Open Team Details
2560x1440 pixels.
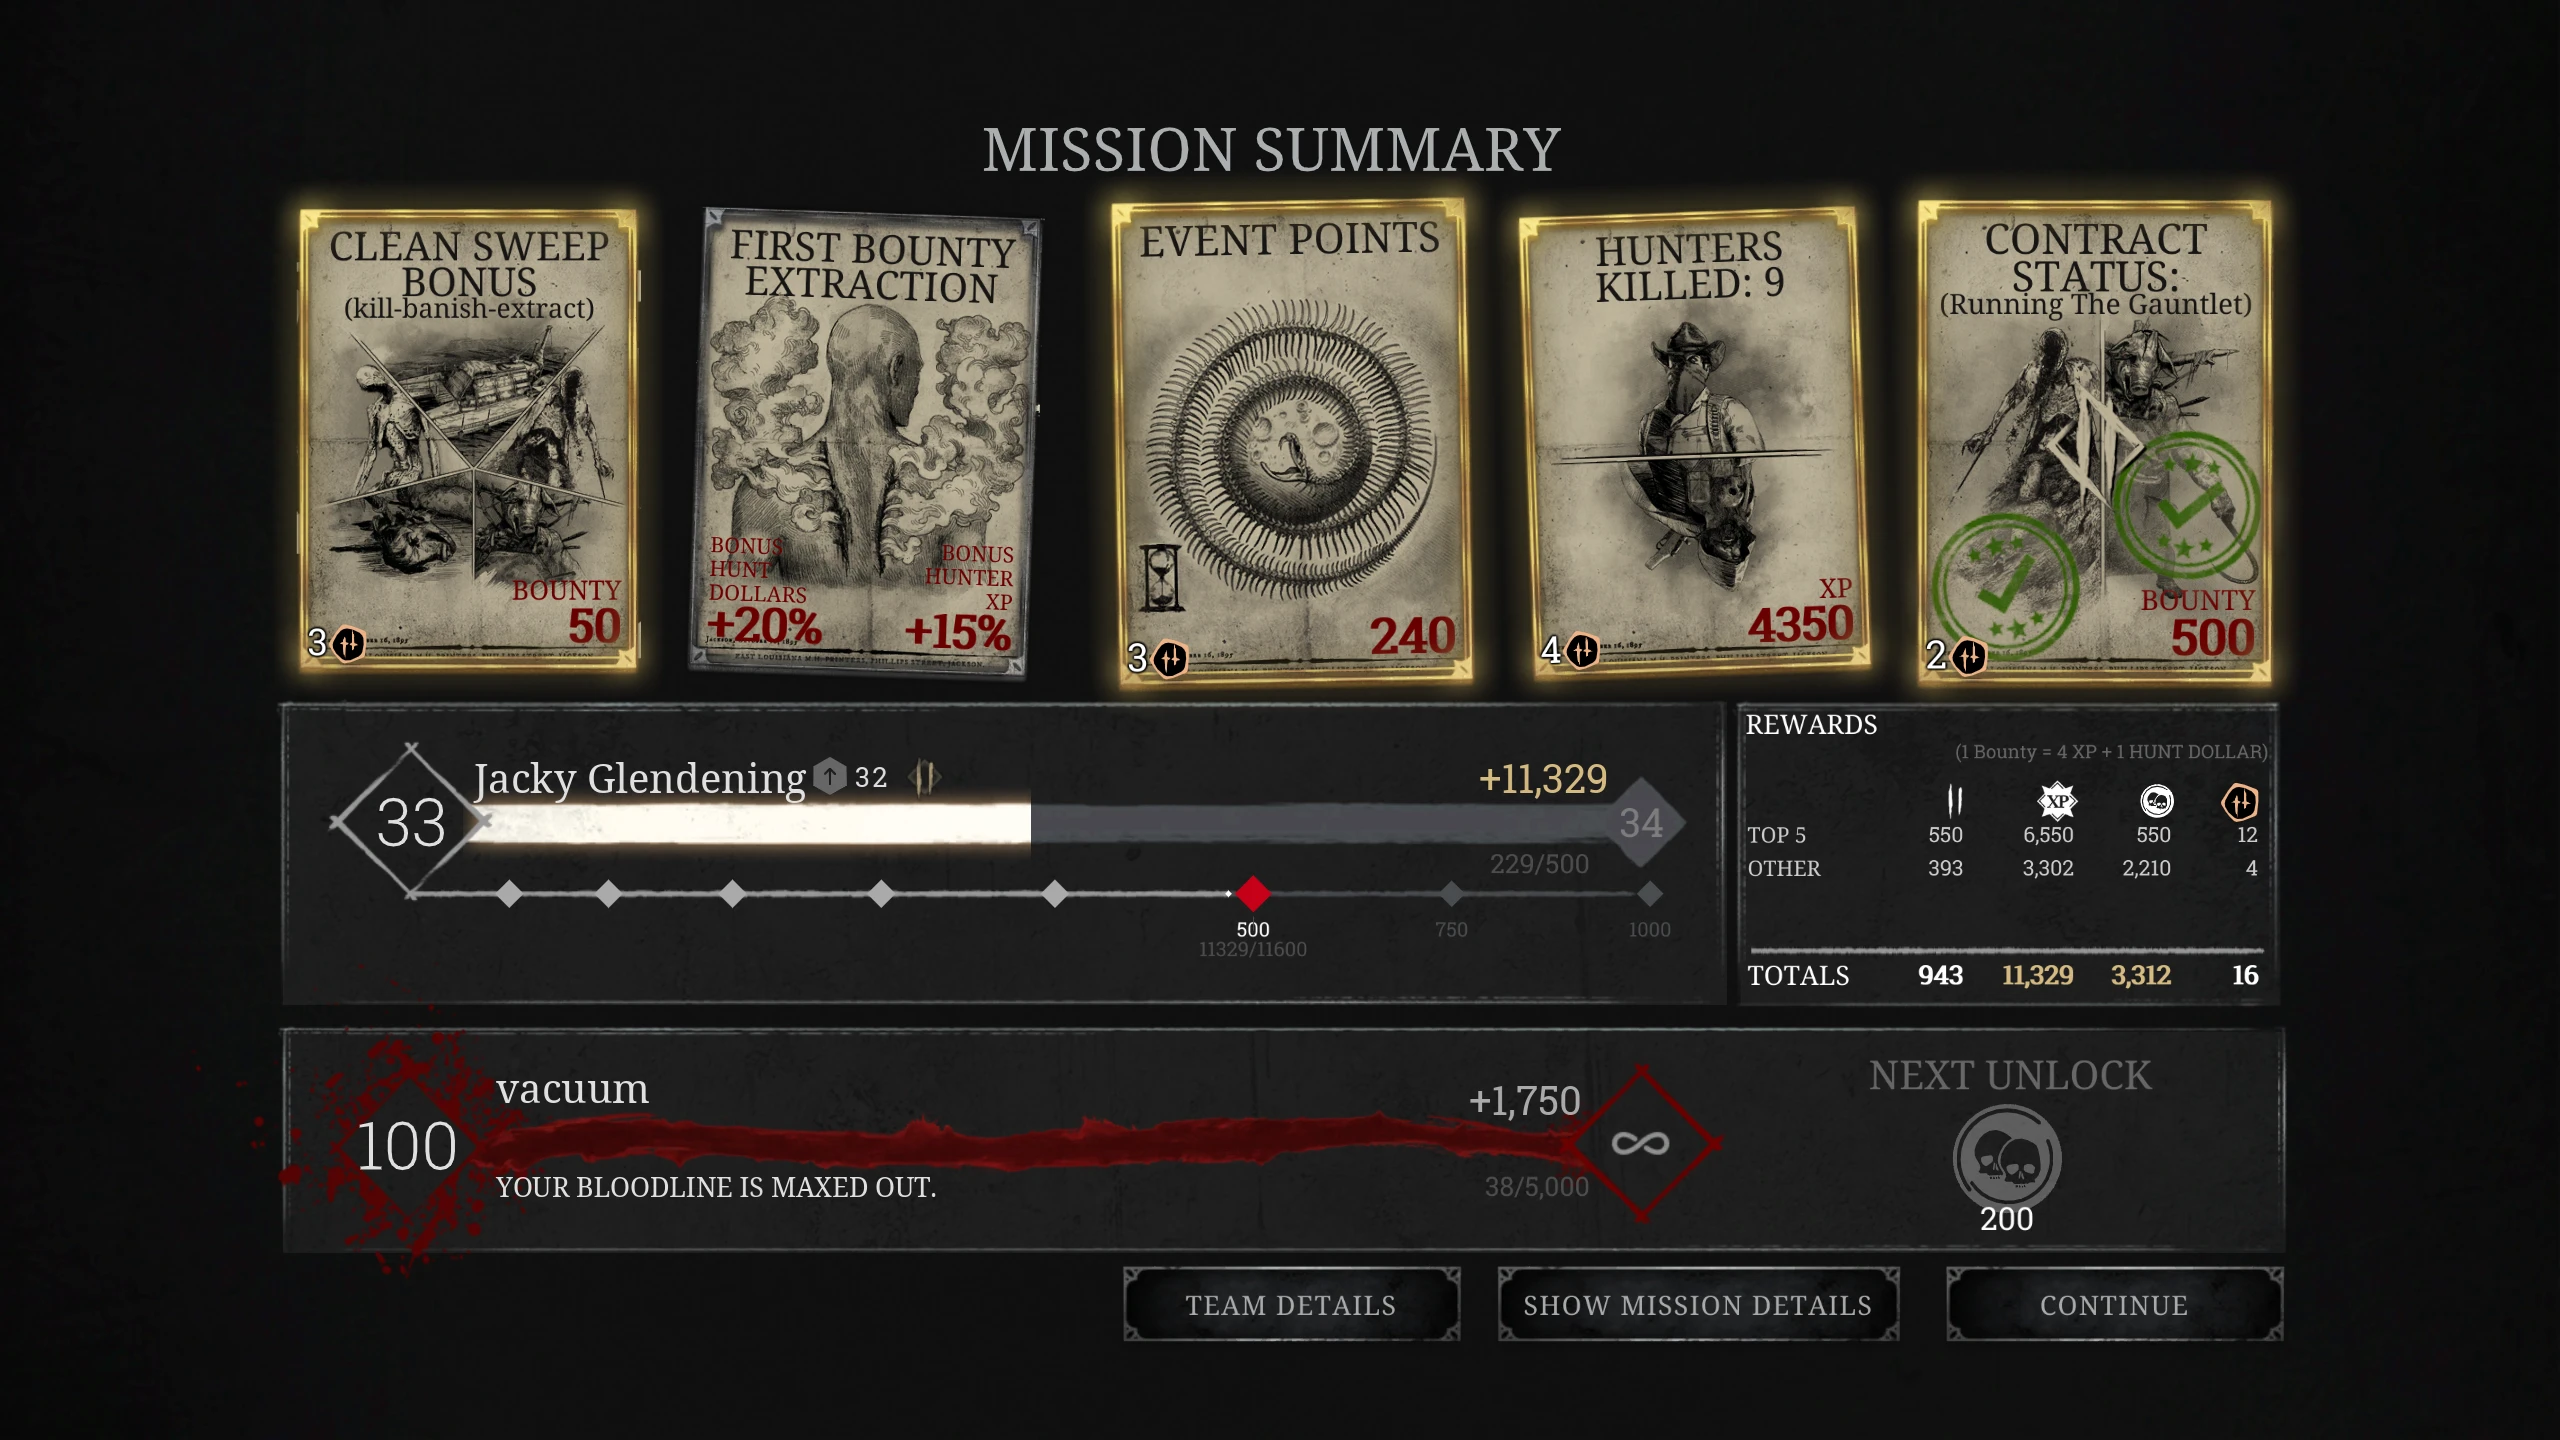[1291, 1305]
